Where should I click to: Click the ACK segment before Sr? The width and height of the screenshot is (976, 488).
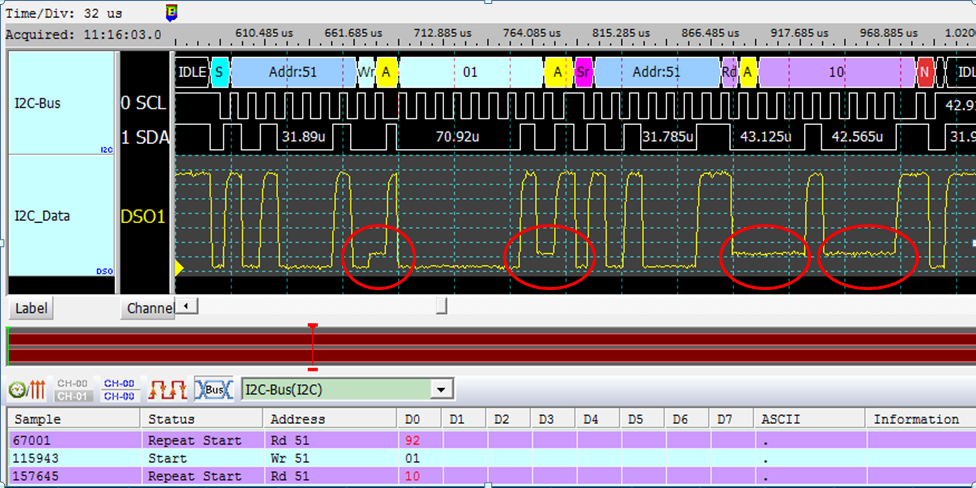(558, 72)
